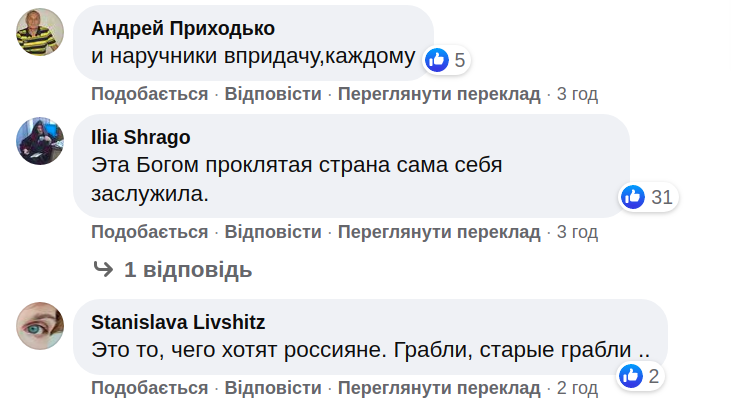The height and width of the screenshot is (407, 731).
Task: Click like reaction icon on Stanislava Livshitz's comment
Action: [x=631, y=376]
